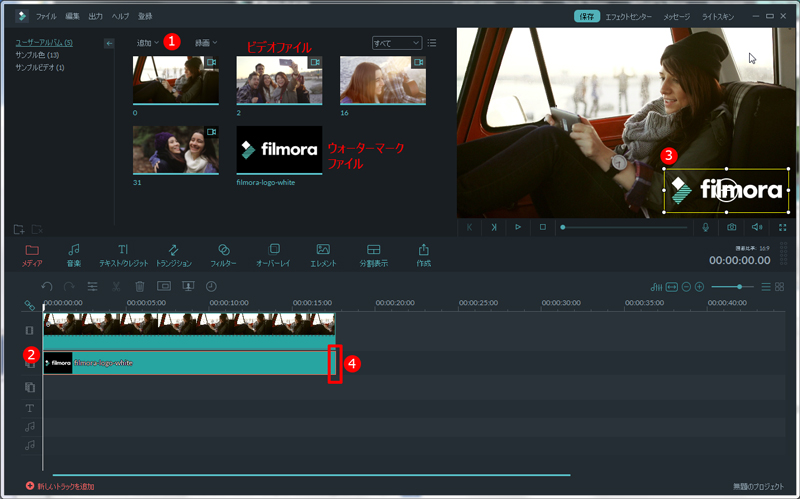Viewport: 800px width, 499px height.
Task: Play the preview video
Action: [x=518, y=228]
